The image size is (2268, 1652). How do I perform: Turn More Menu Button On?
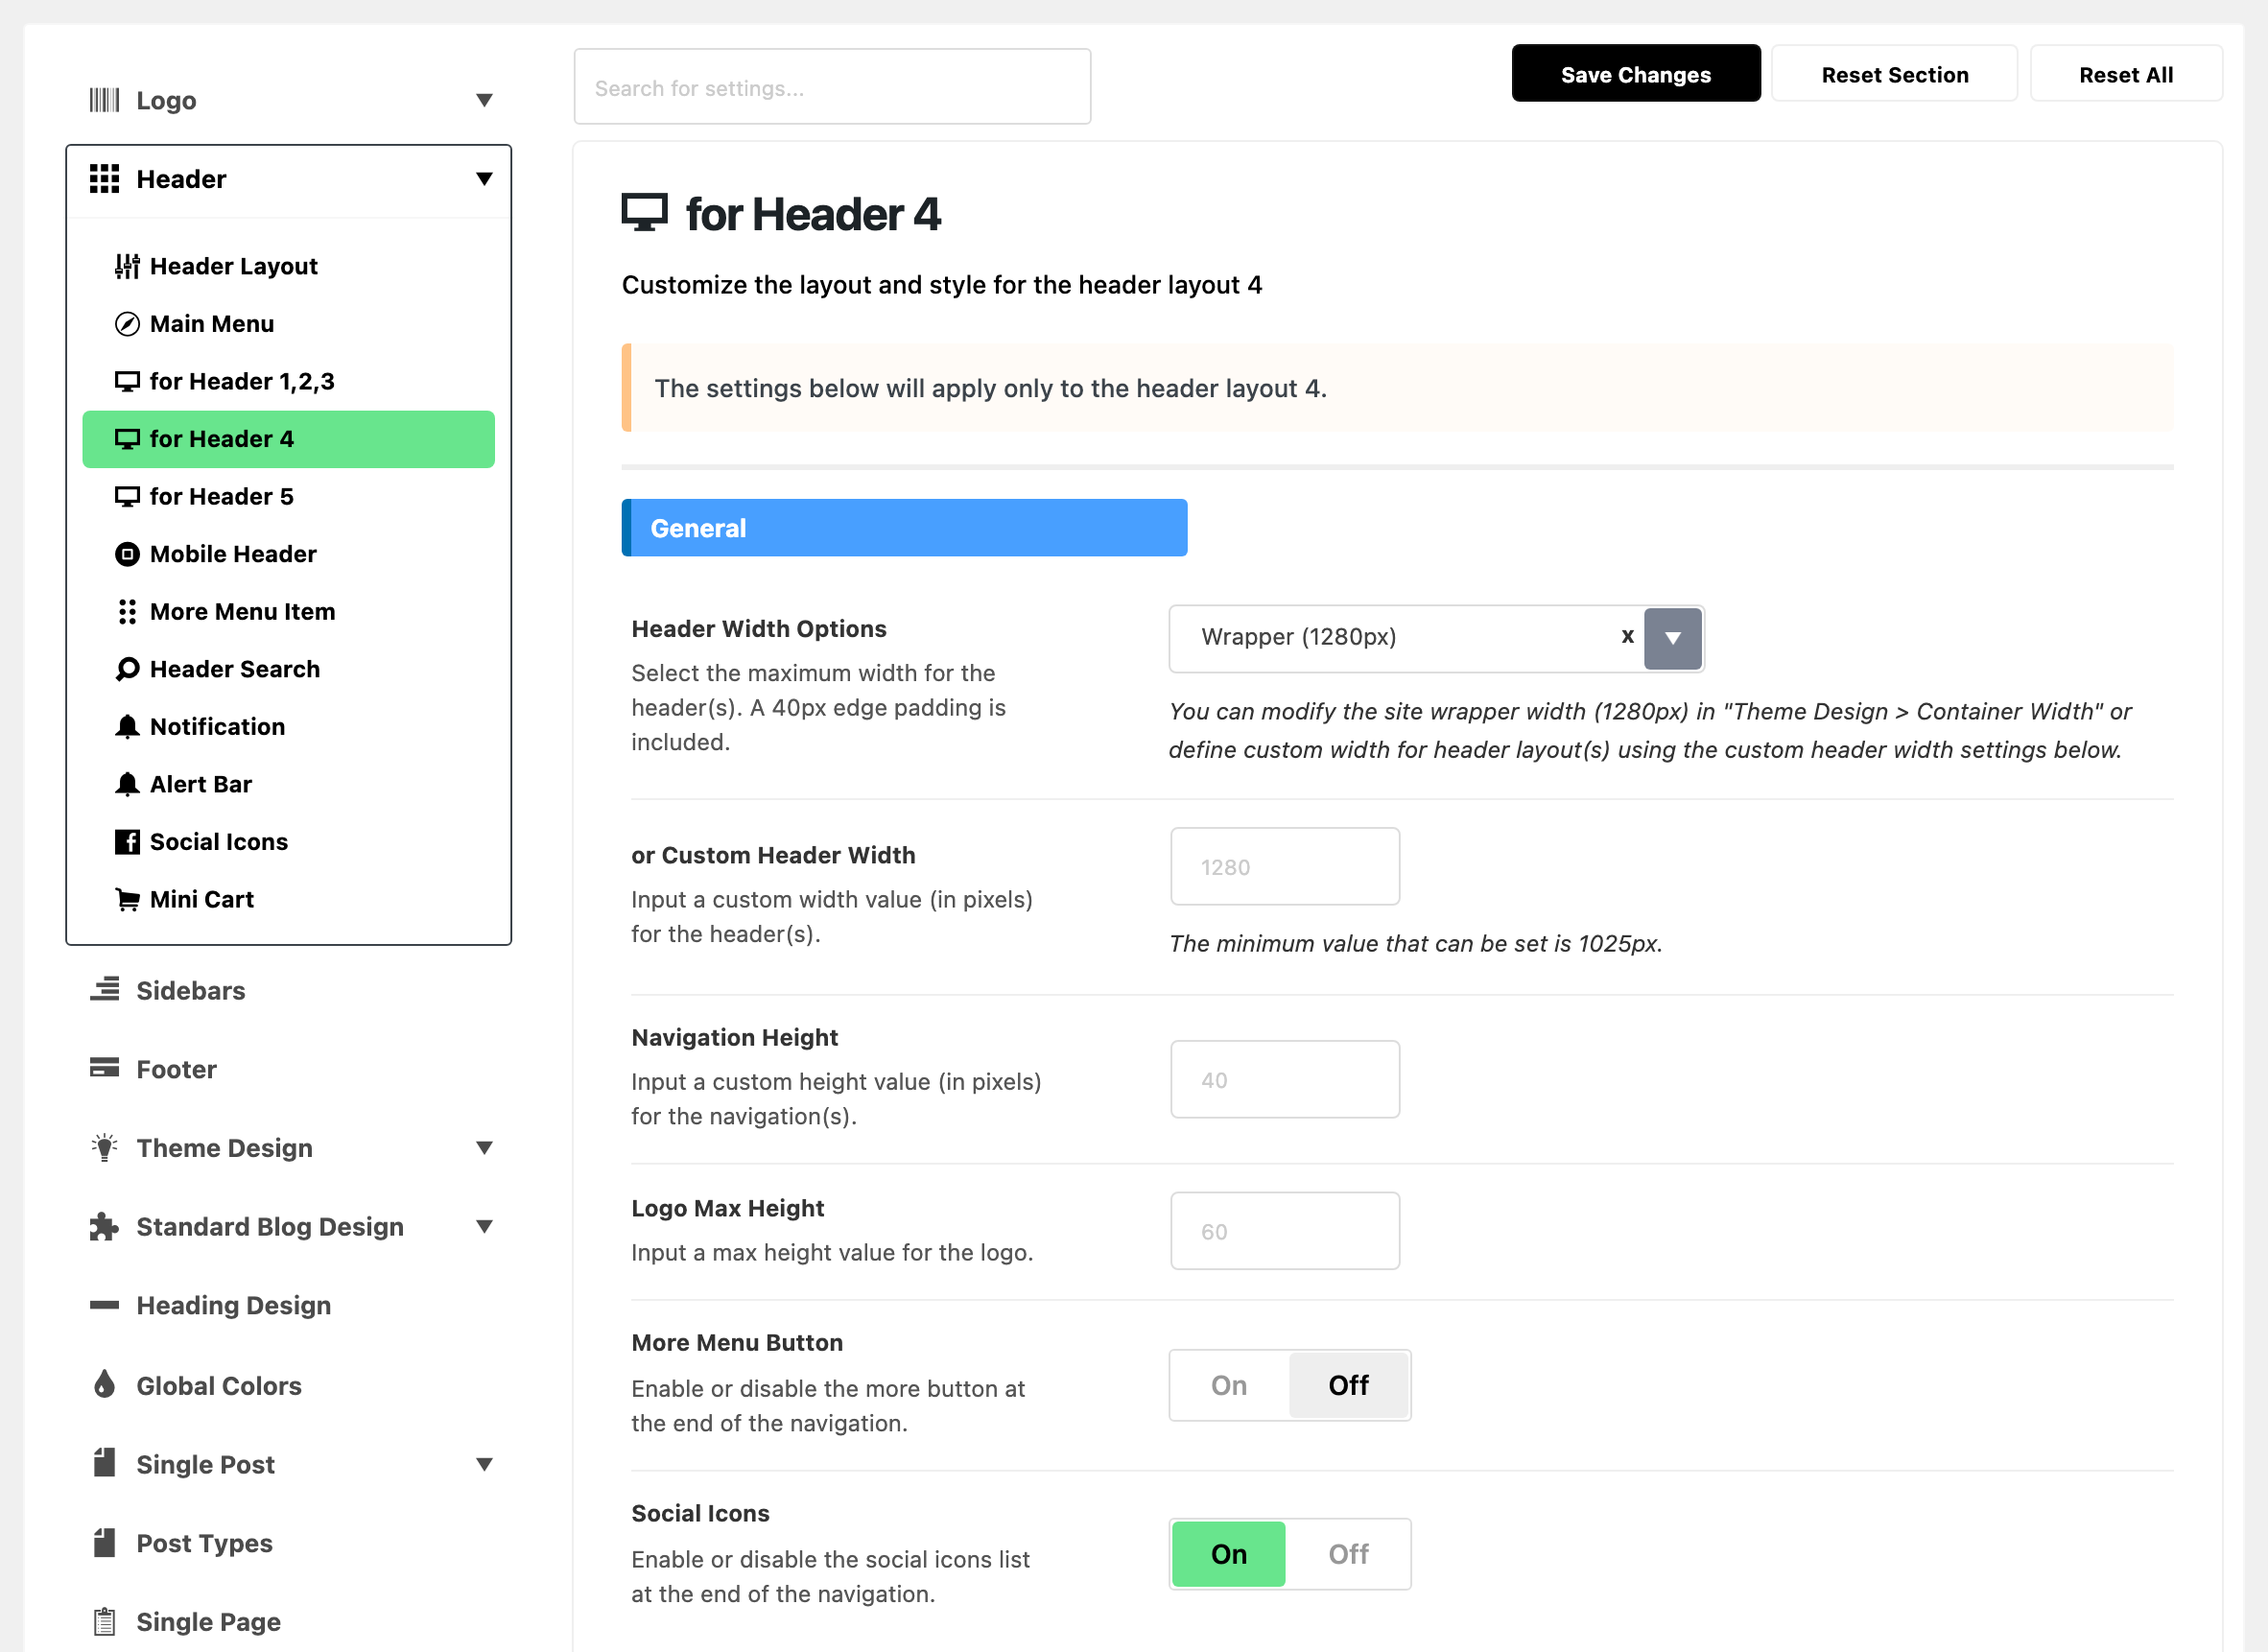1229,1385
